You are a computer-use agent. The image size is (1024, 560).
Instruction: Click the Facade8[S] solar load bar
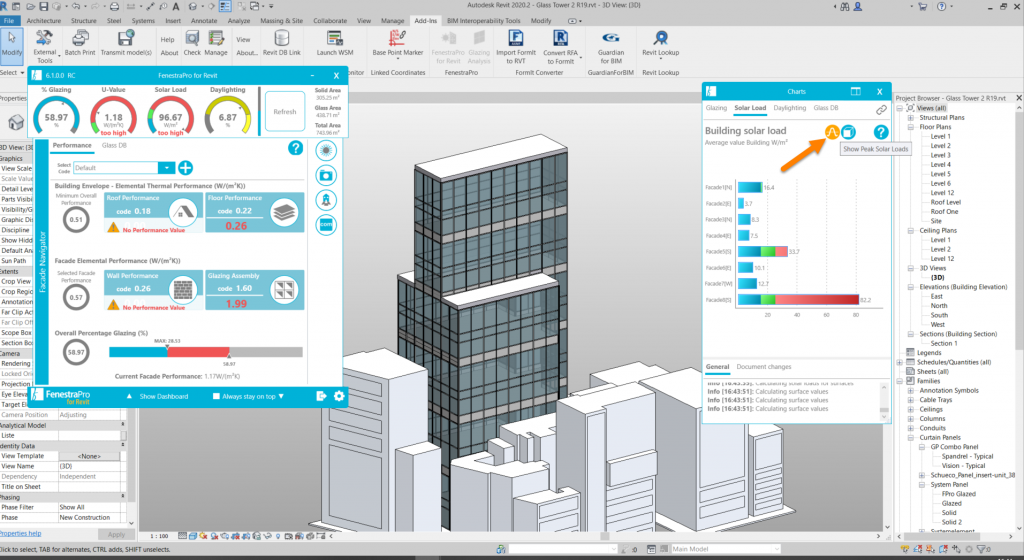click(x=798, y=300)
